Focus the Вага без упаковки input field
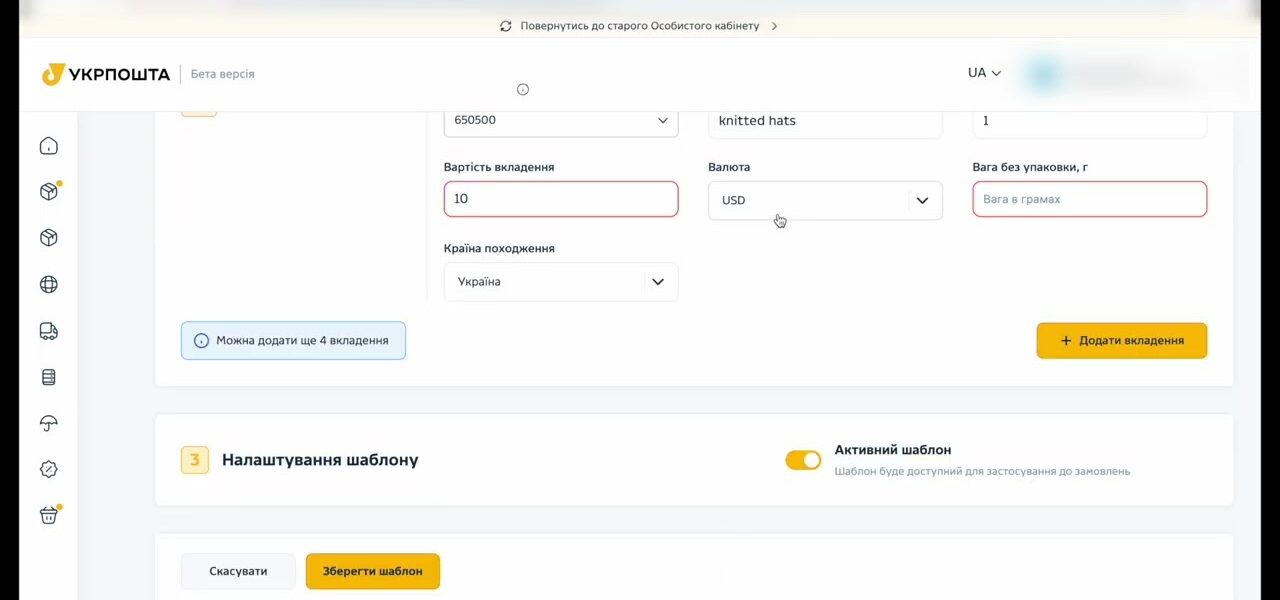This screenshot has width=1280, height=600. (1090, 199)
